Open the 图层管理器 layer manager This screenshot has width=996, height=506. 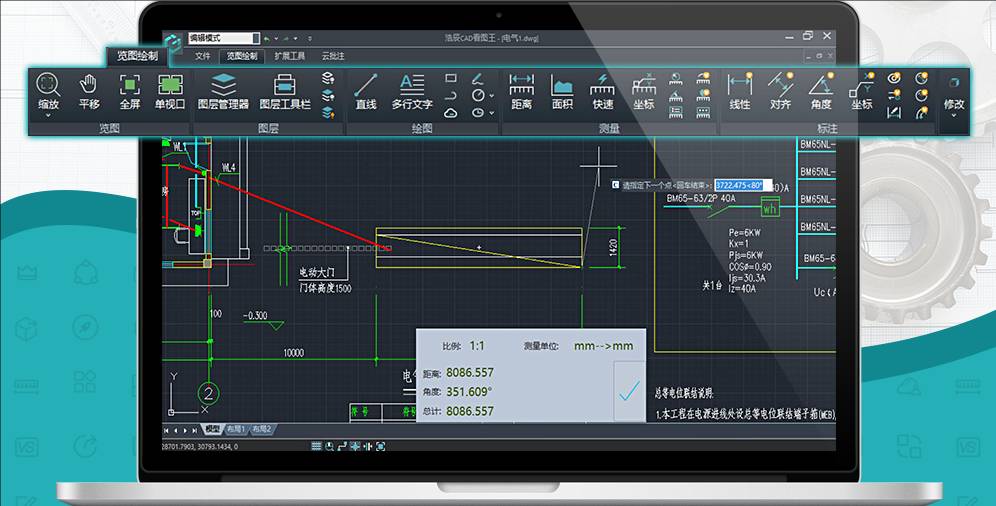click(223, 91)
